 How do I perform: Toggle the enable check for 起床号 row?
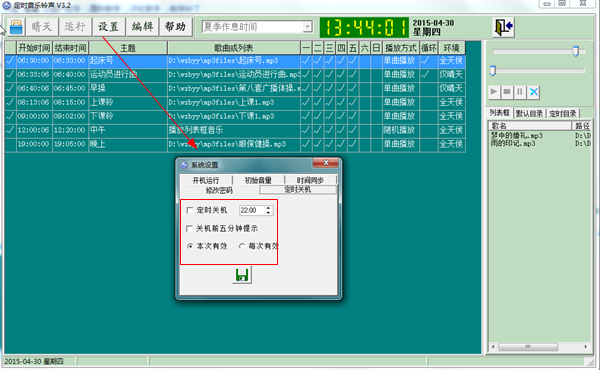[x=10, y=60]
